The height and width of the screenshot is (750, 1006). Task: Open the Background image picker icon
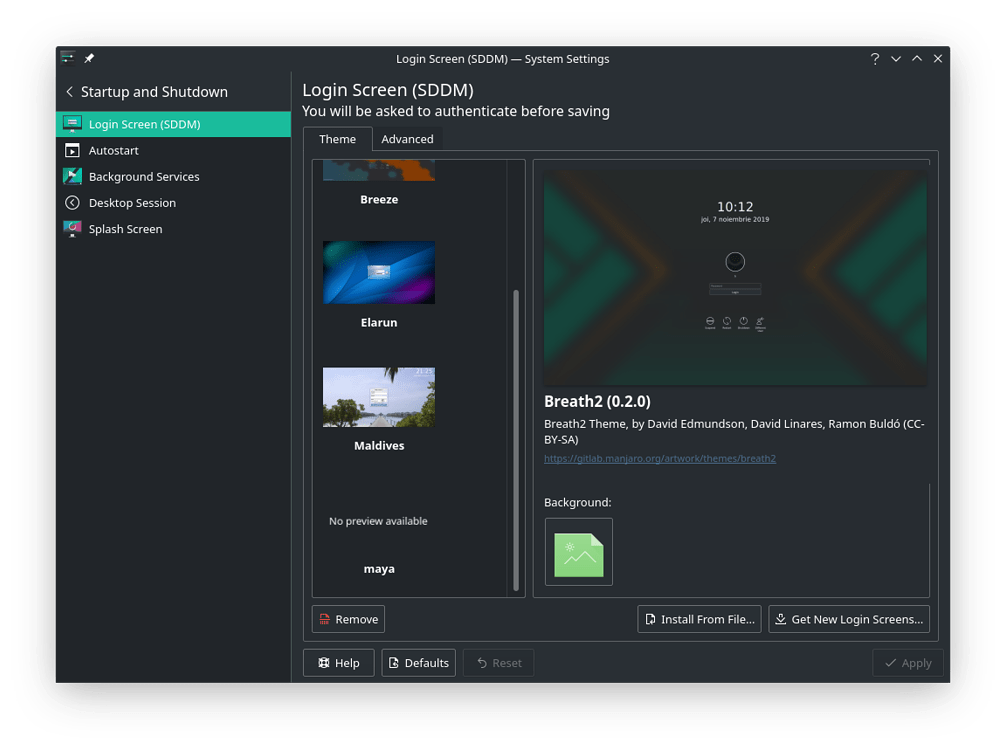point(578,551)
